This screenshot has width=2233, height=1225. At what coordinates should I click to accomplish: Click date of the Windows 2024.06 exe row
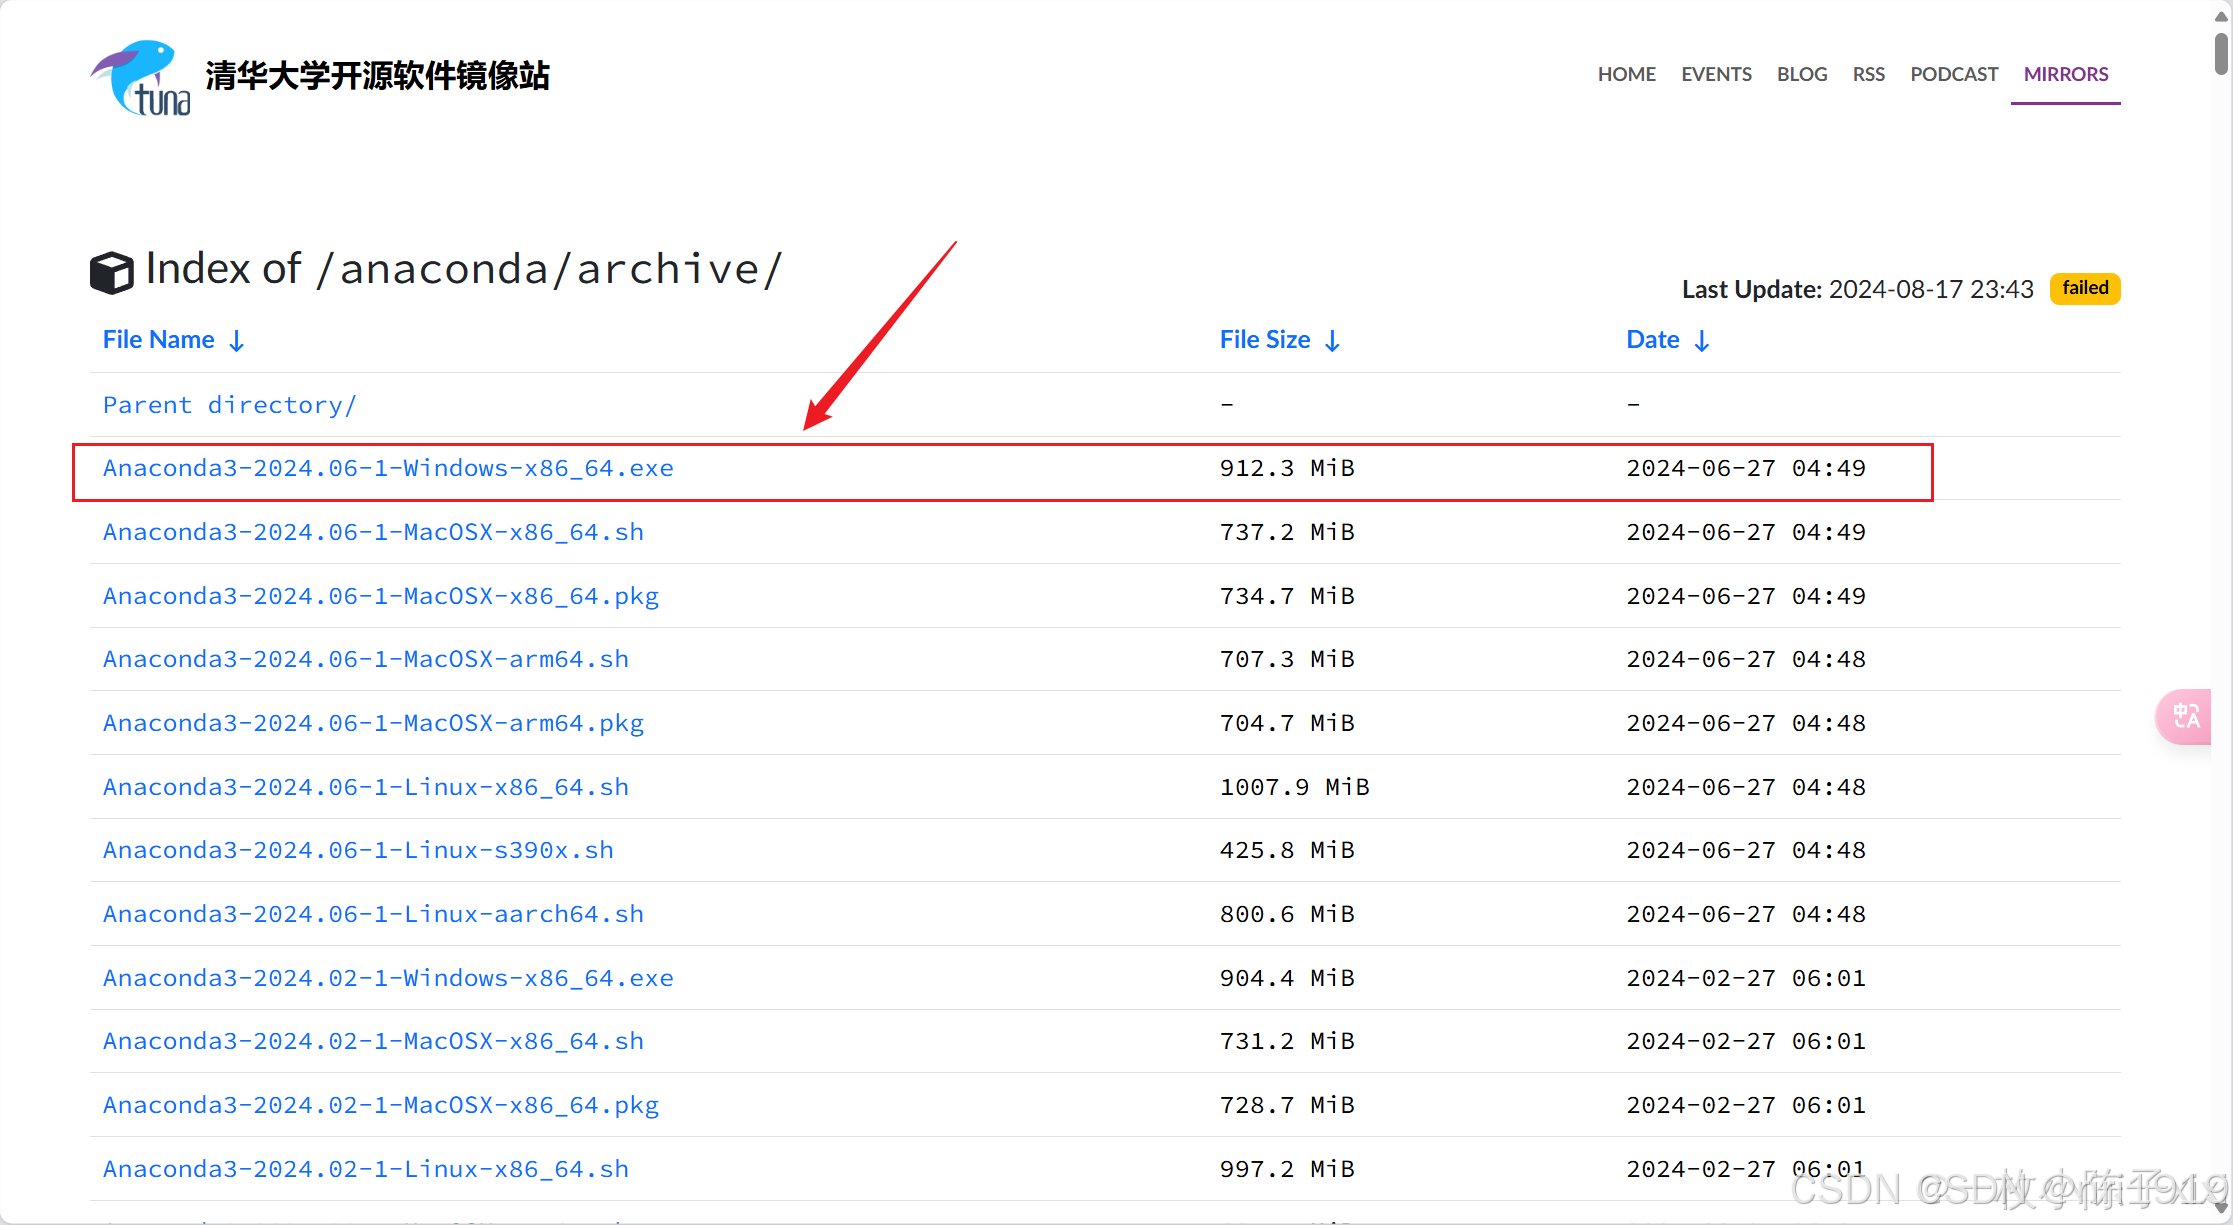coord(1746,468)
